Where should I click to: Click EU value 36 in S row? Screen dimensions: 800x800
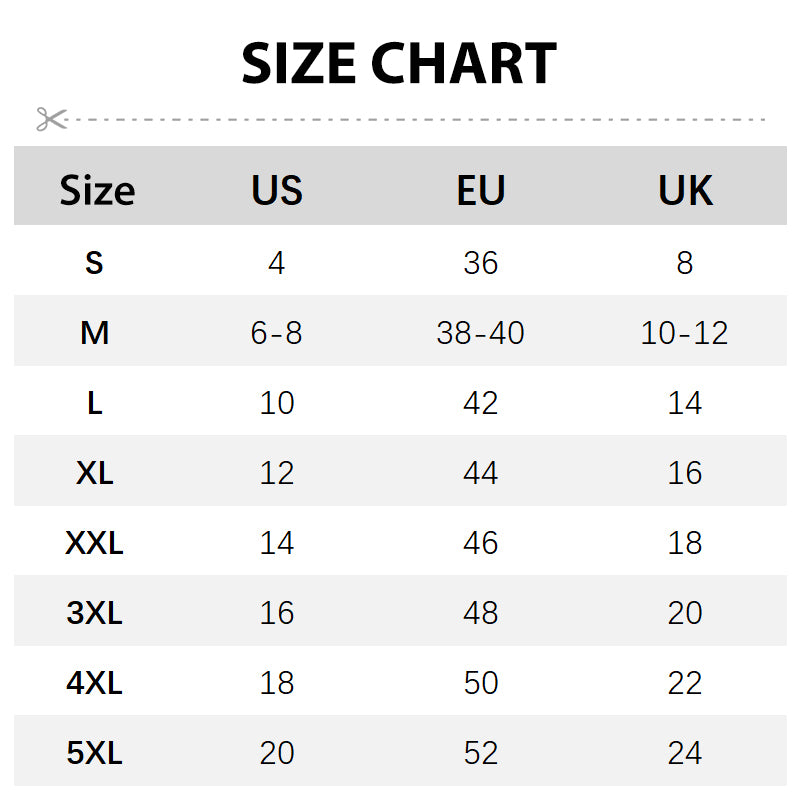coord(481,263)
